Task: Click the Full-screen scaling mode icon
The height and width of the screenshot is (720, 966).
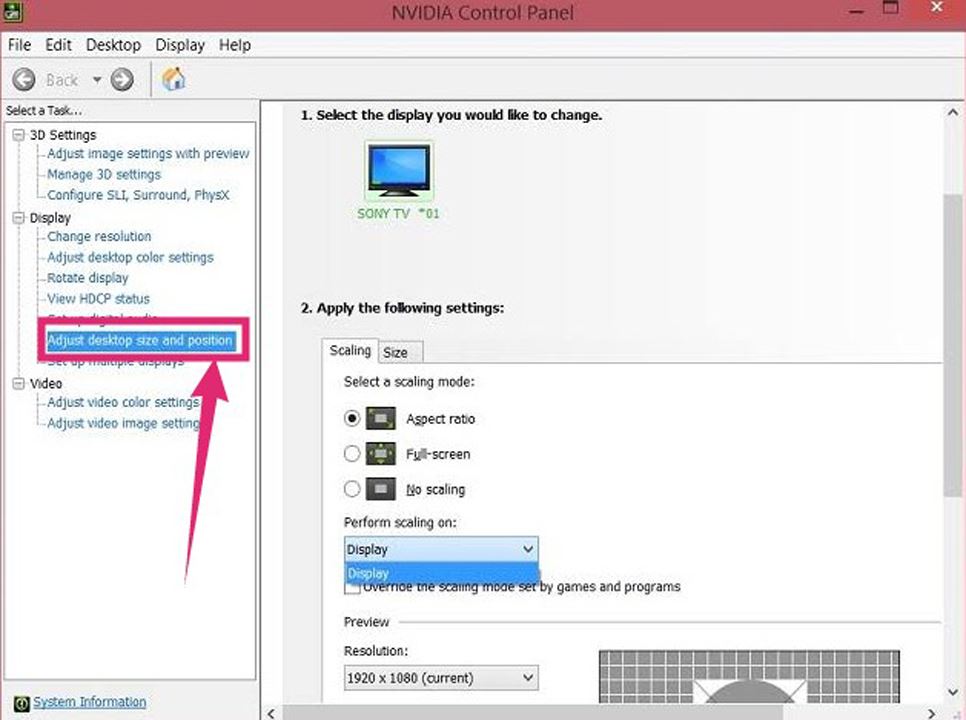Action: point(381,454)
